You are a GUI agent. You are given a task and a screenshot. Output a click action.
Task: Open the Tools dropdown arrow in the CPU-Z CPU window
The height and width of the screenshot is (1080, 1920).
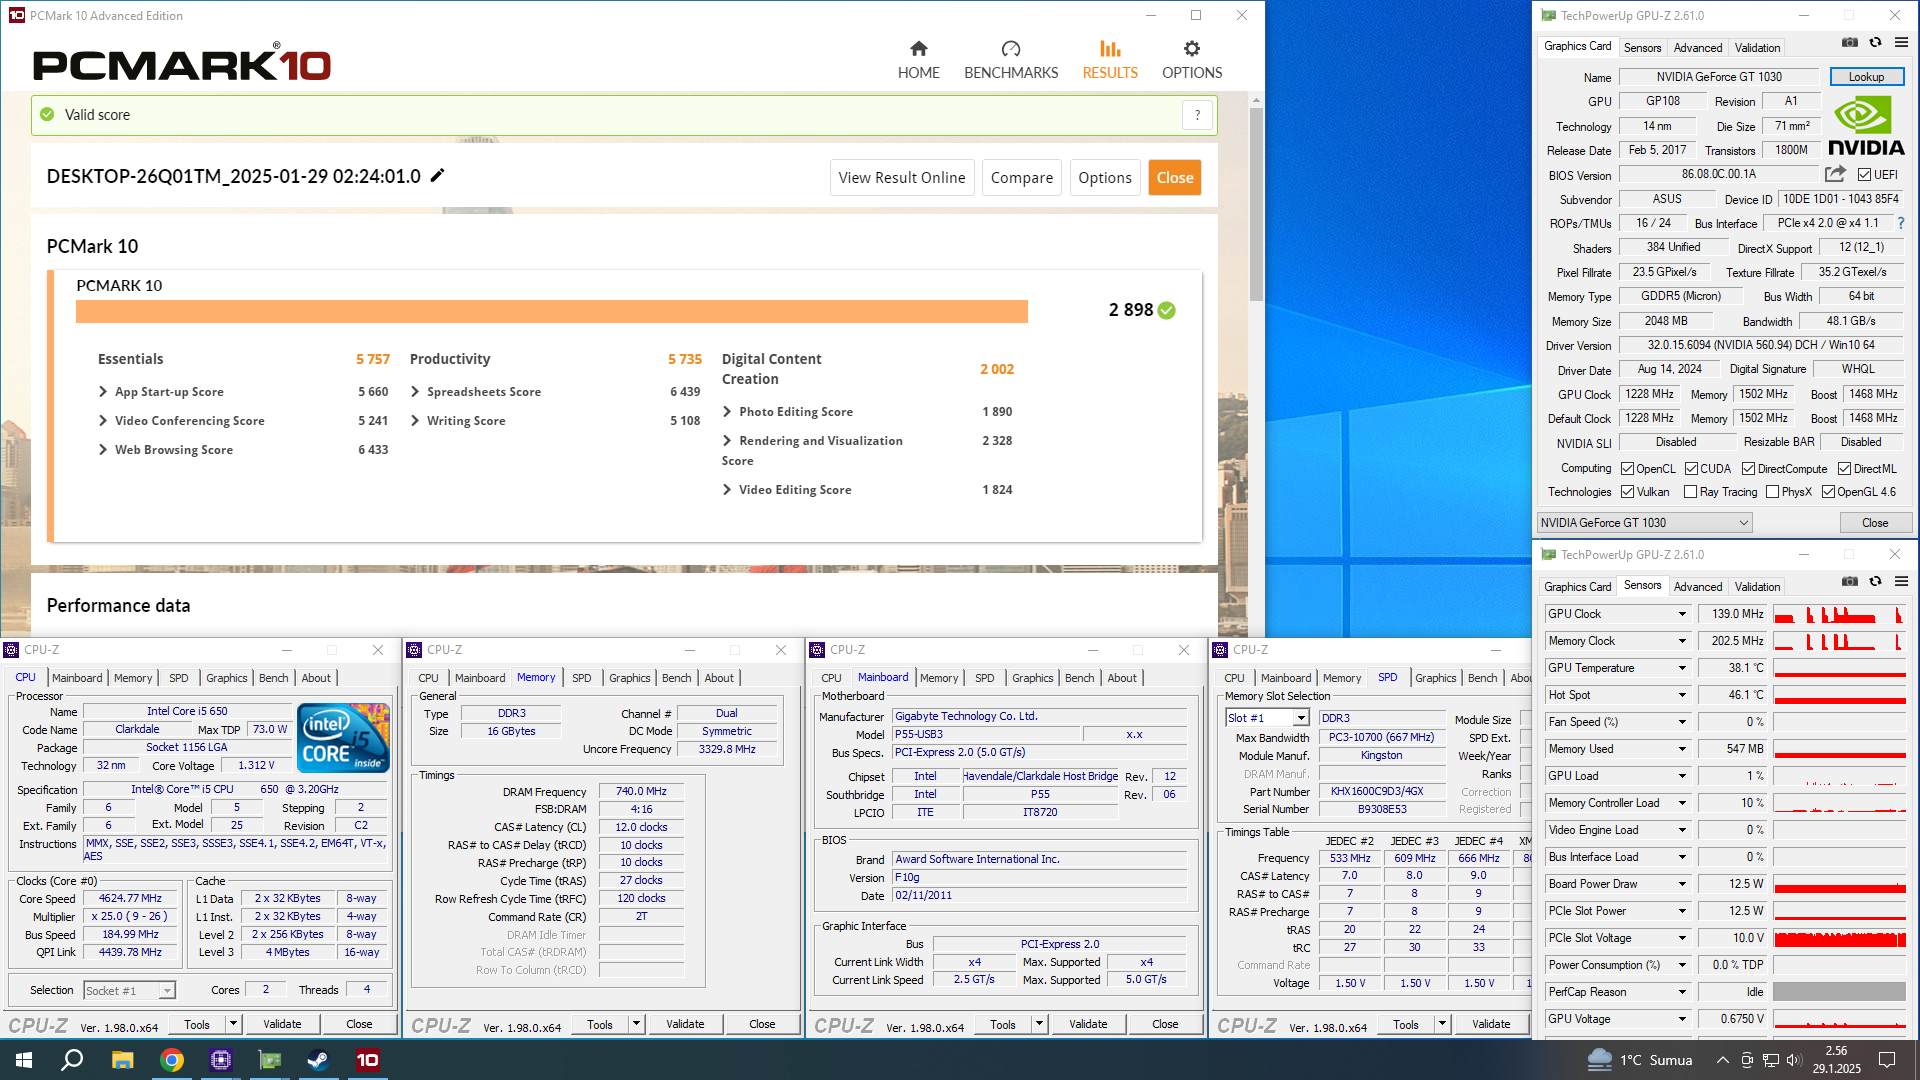tap(233, 1024)
